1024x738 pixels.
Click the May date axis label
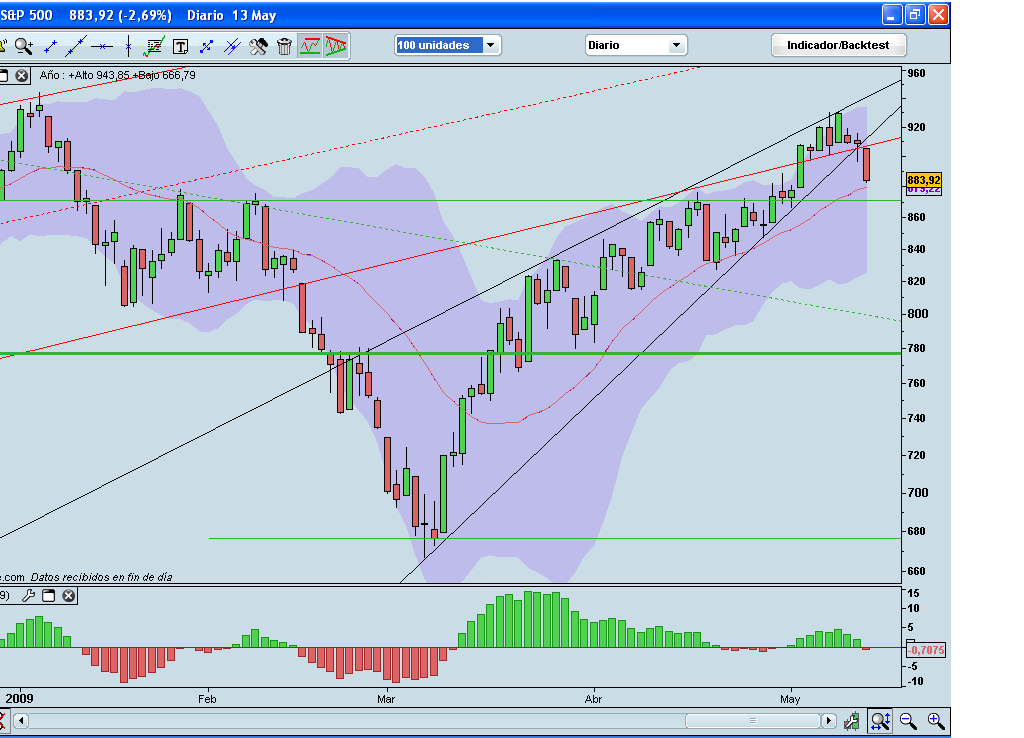pos(790,699)
